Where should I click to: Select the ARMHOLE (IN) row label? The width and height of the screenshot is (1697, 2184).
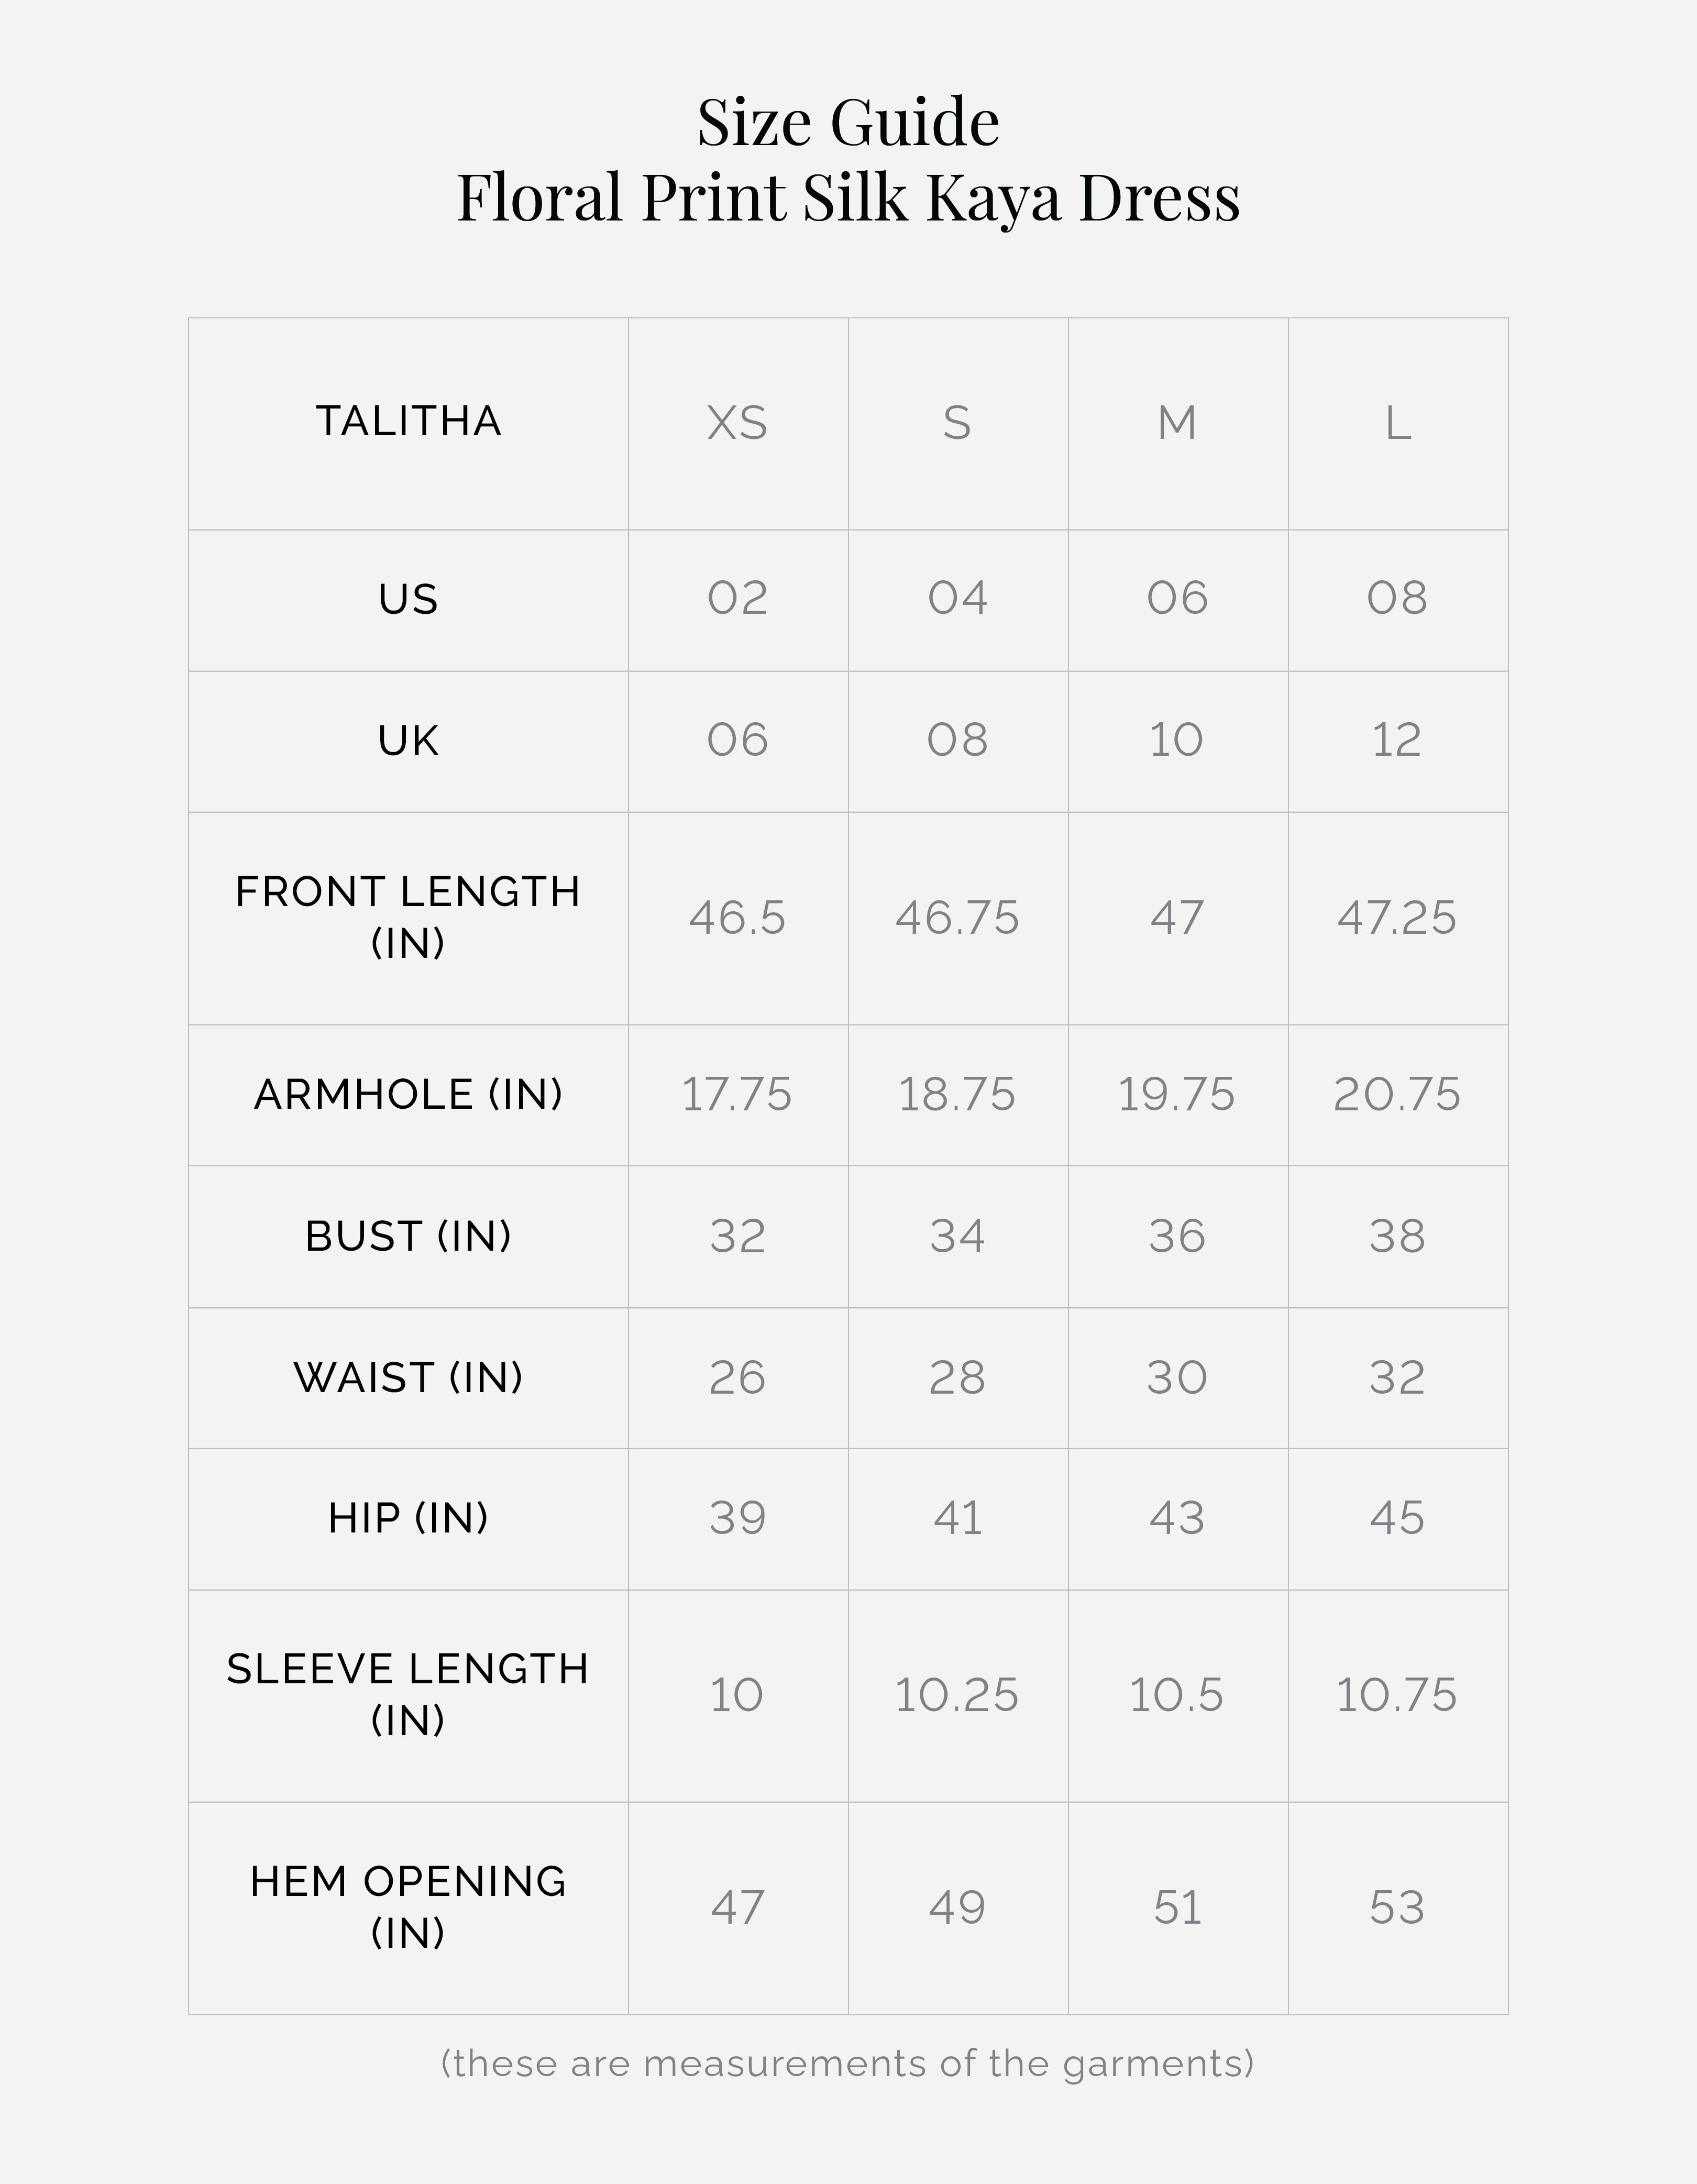(x=408, y=1094)
